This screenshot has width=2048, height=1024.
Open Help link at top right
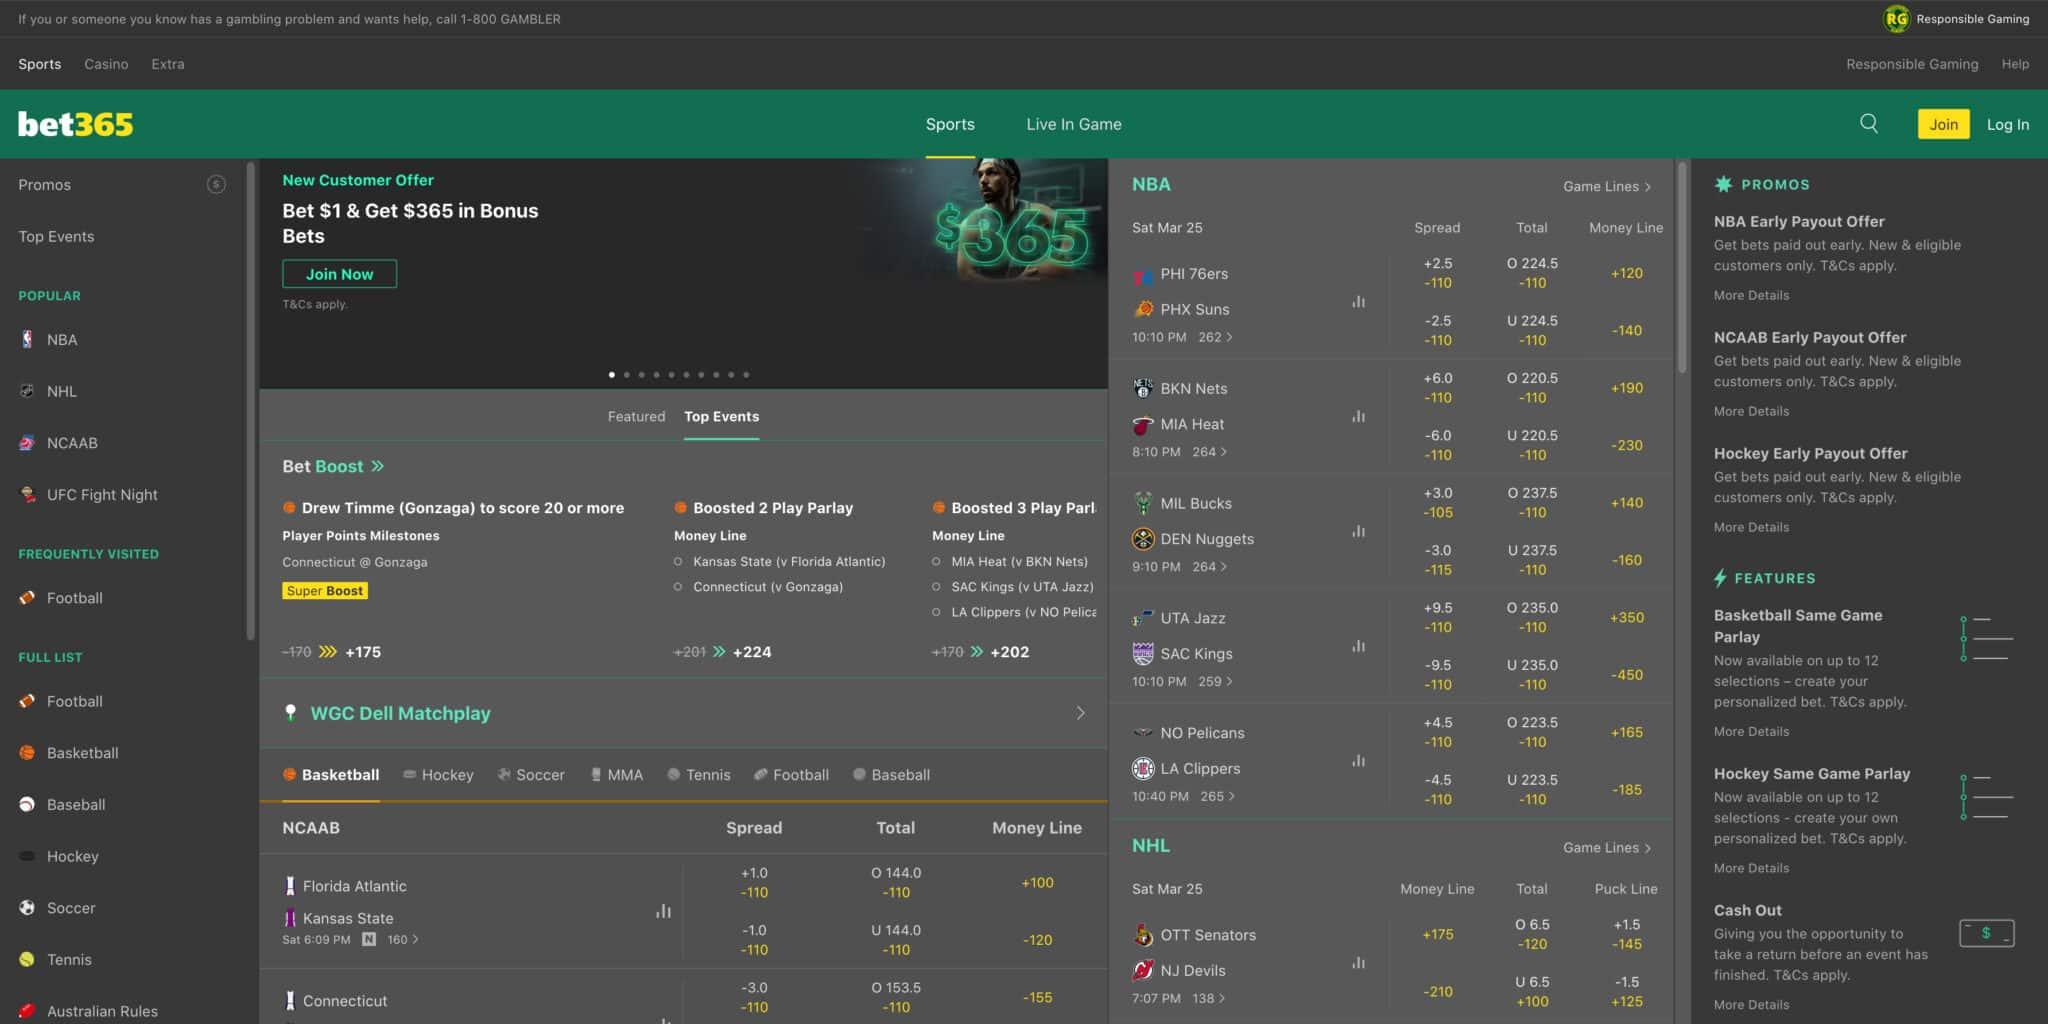point(2014,64)
